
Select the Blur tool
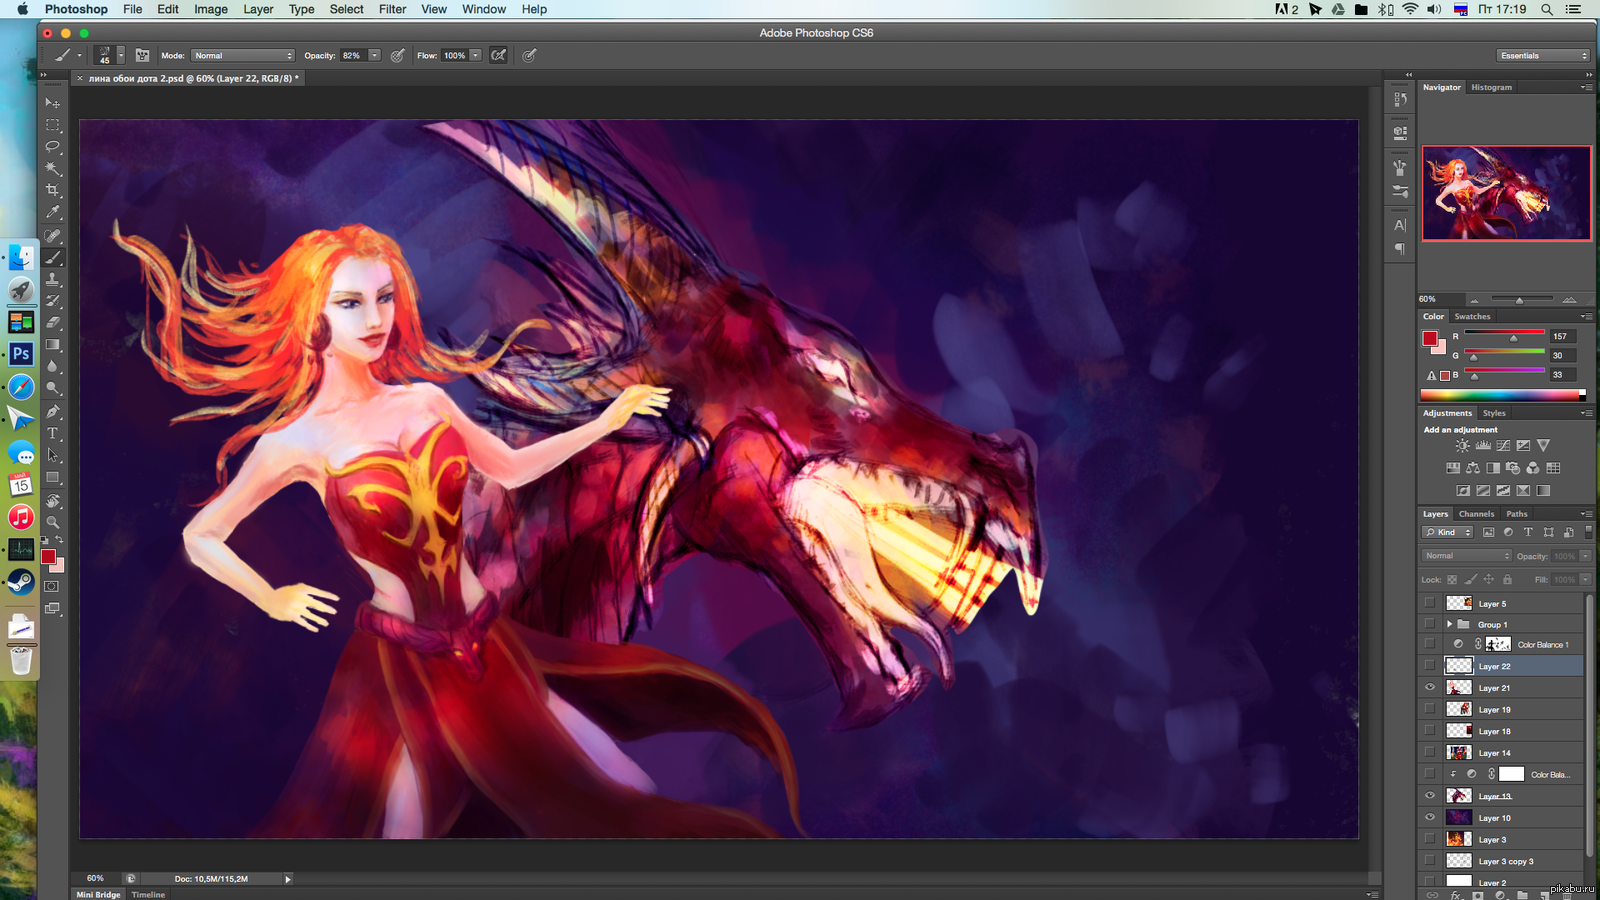(53, 367)
